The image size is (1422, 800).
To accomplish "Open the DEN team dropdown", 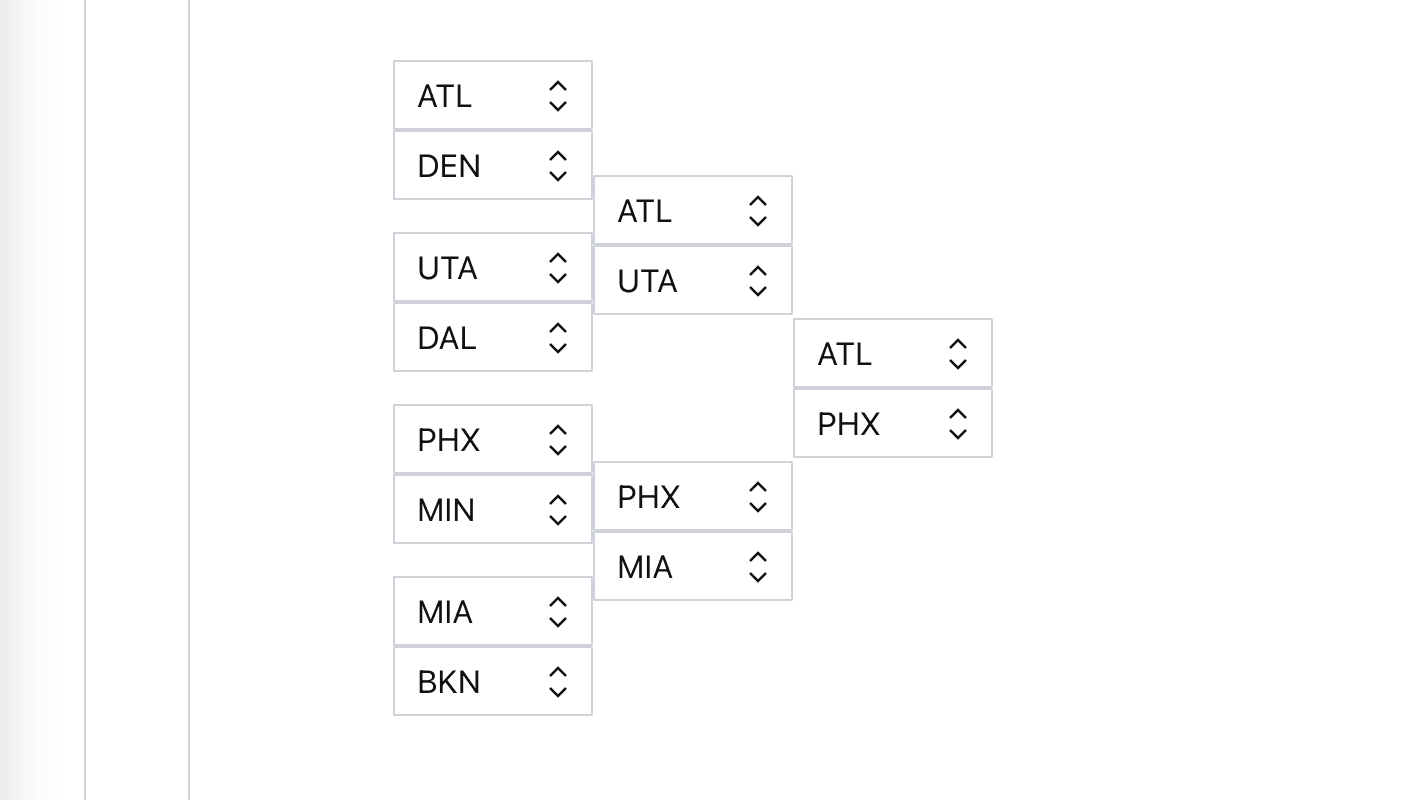I will 492,166.
